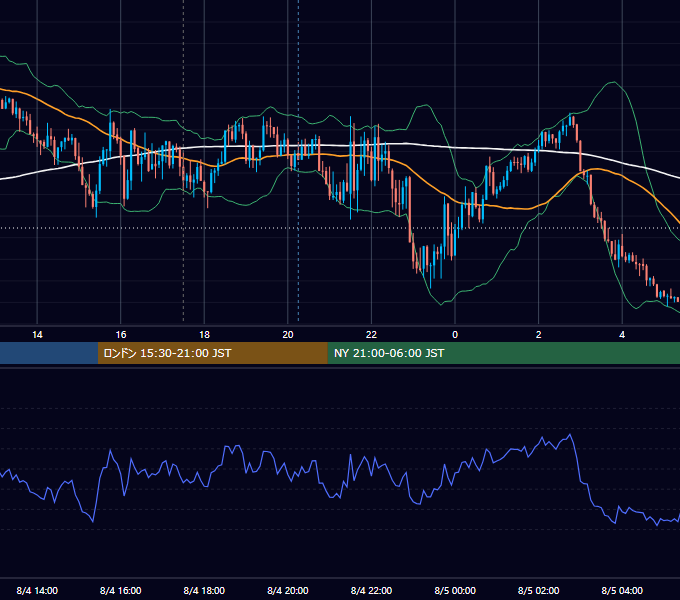
Task: Click hour label 22 on price axis
Action: click(x=371, y=335)
